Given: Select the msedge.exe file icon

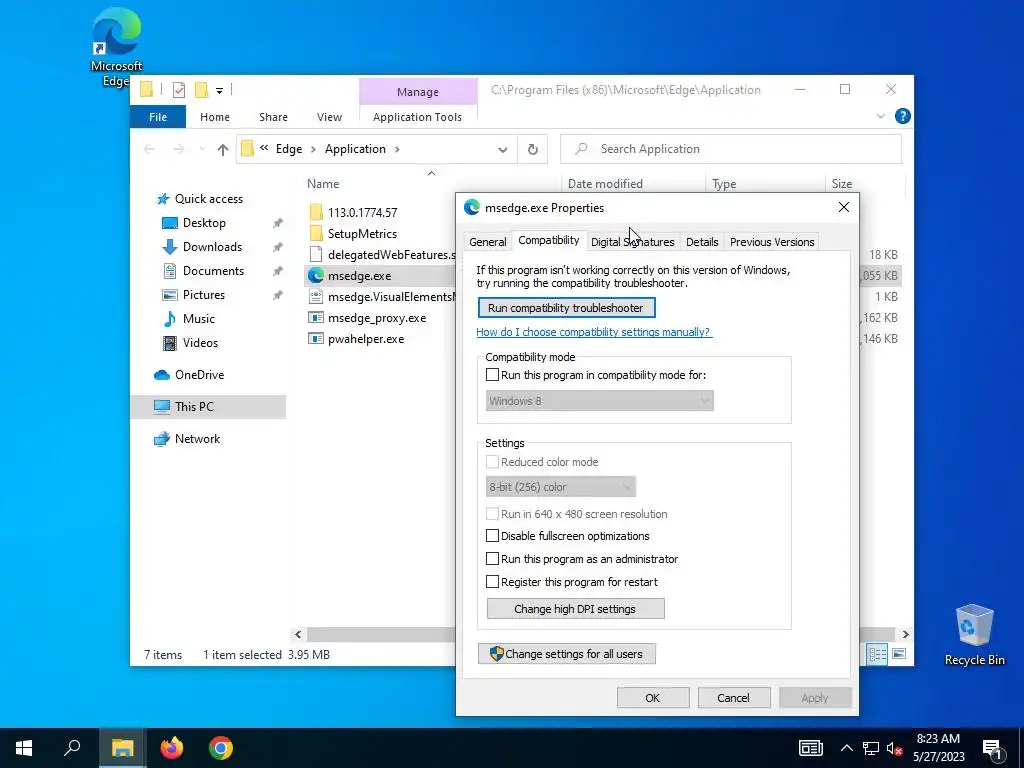Looking at the screenshot, I should point(316,276).
